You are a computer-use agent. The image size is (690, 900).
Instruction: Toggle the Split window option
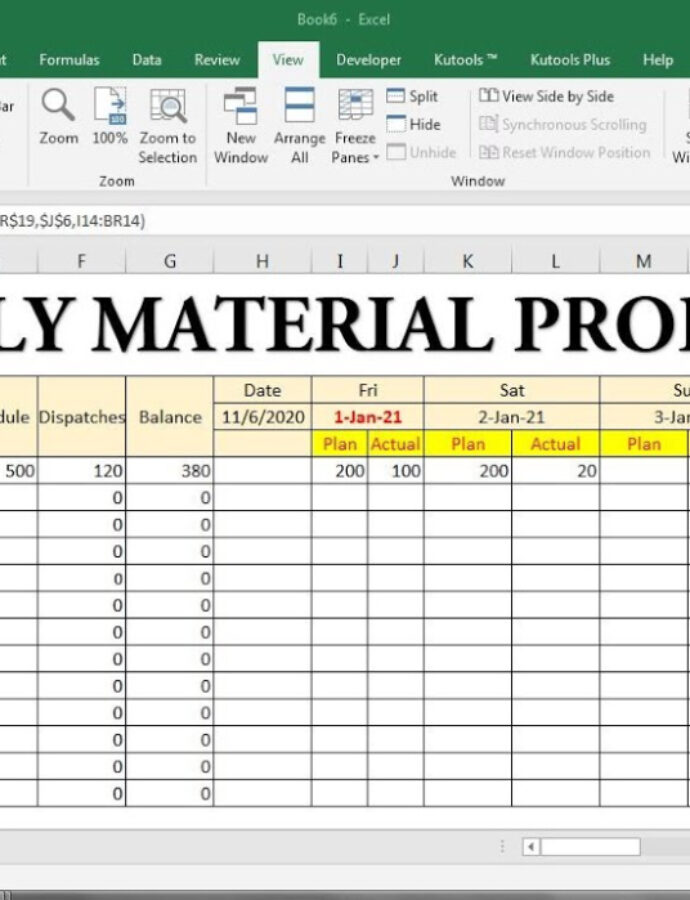(x=413, y=97)
